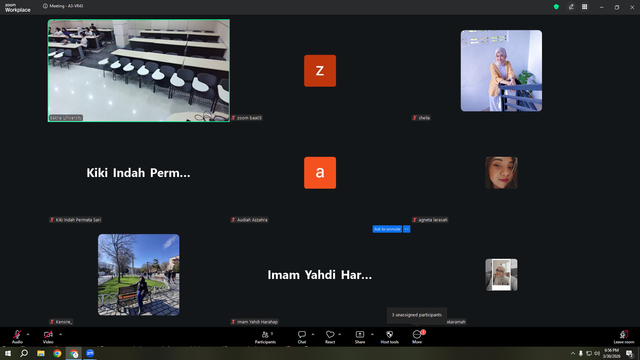Open the three-dot menu beside Ask to unmute
Screen dimensions: 640x360
point(407,229)
